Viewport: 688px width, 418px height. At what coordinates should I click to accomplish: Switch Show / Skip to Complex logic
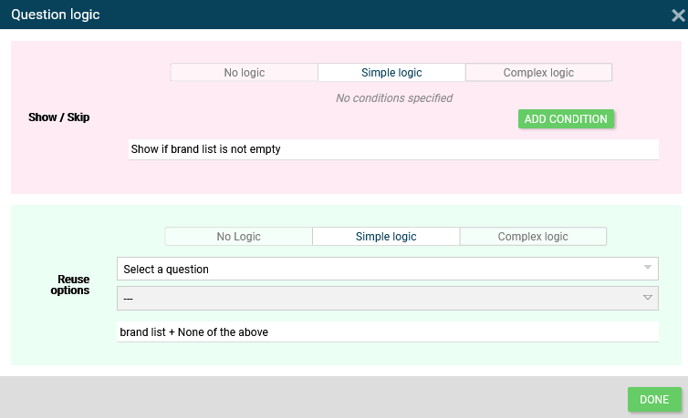(538, 73)
